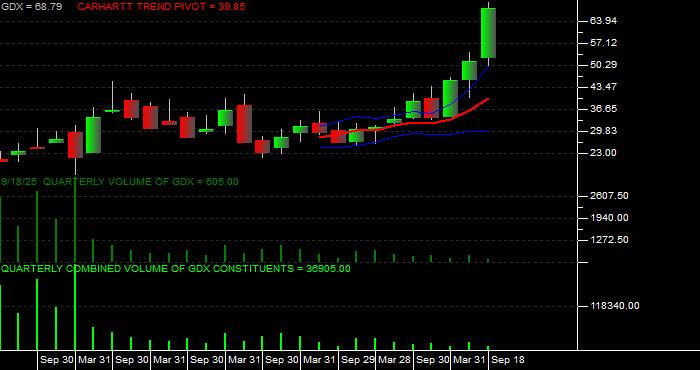Click the GDX = 68.79 price label
700x370 pixels.
(31, 7)
